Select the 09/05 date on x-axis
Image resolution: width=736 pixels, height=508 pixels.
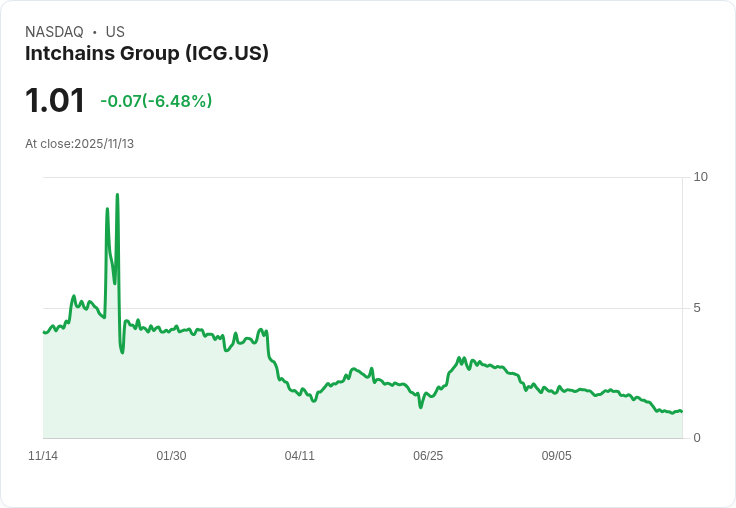(x=556, y=456)
